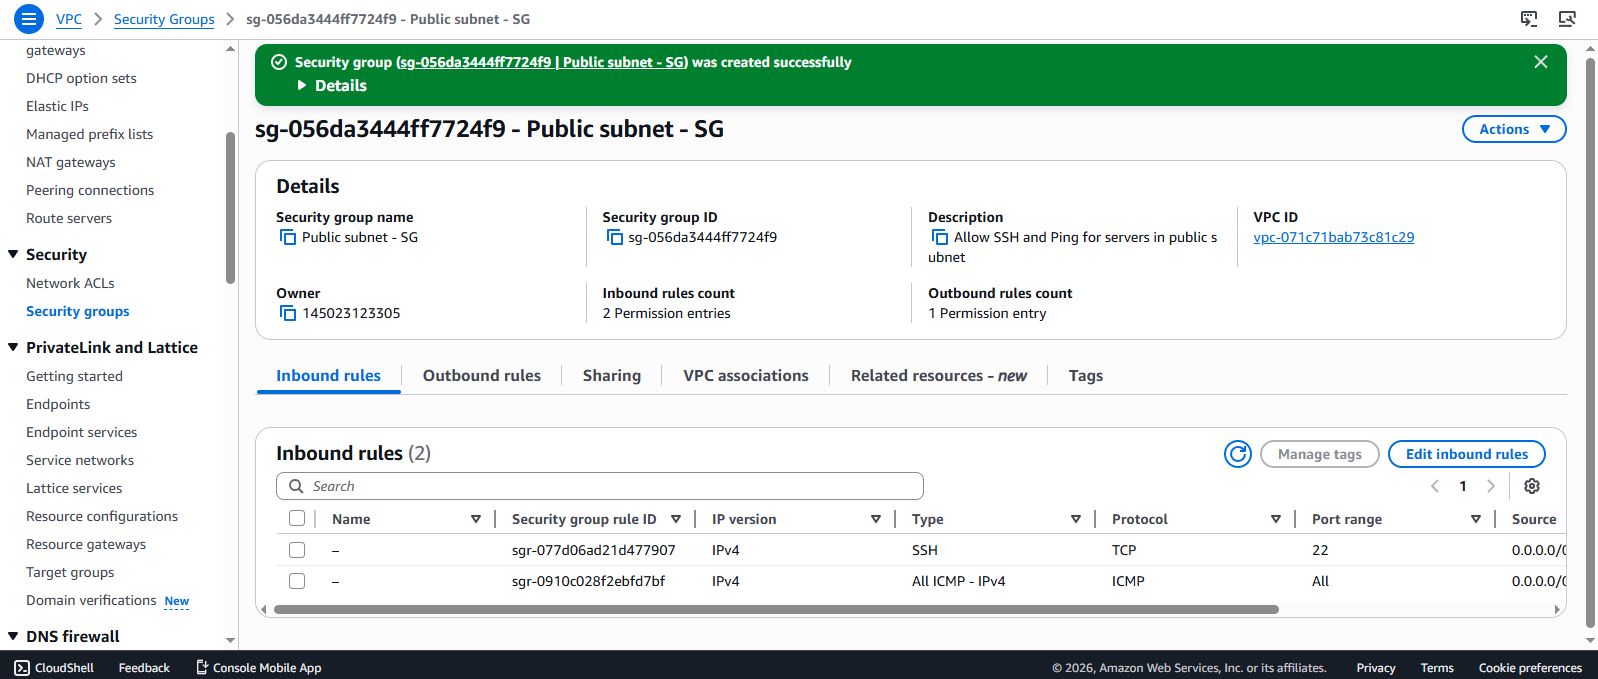
Task: Copy the Owner account number
Action: (x=288, y=313)
